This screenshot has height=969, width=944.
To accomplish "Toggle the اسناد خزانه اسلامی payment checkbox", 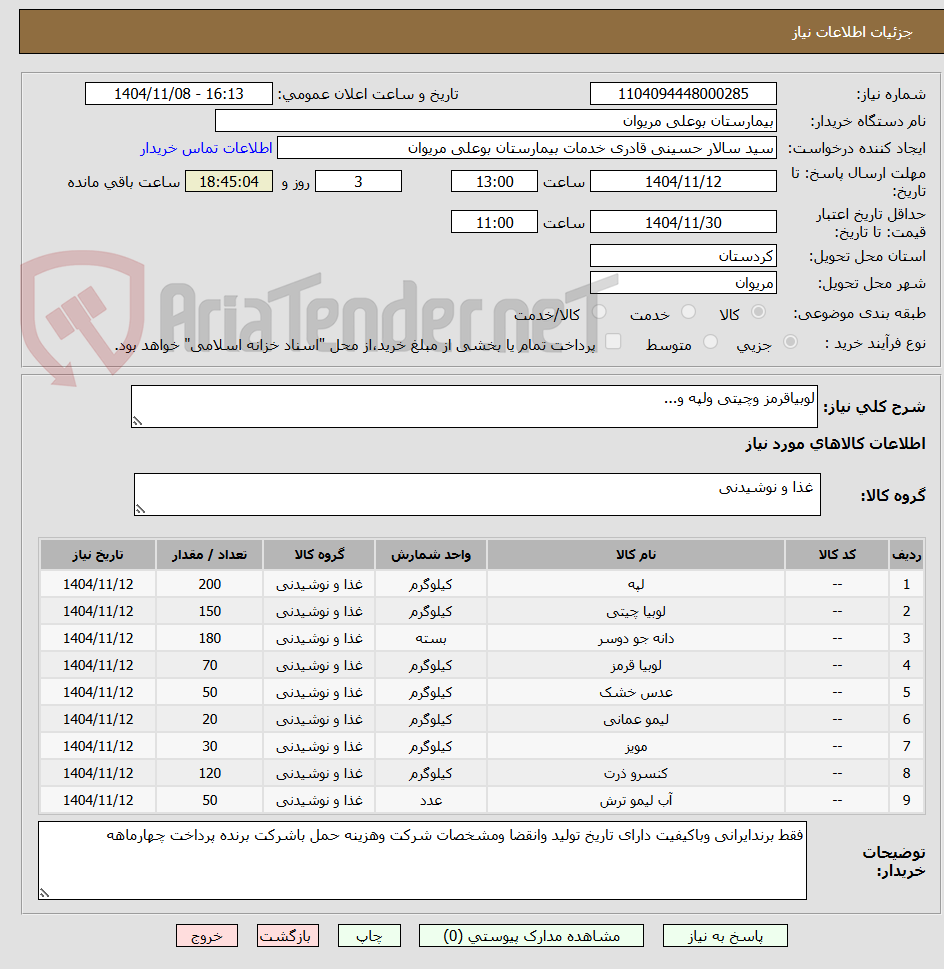I will pos(613,342).
